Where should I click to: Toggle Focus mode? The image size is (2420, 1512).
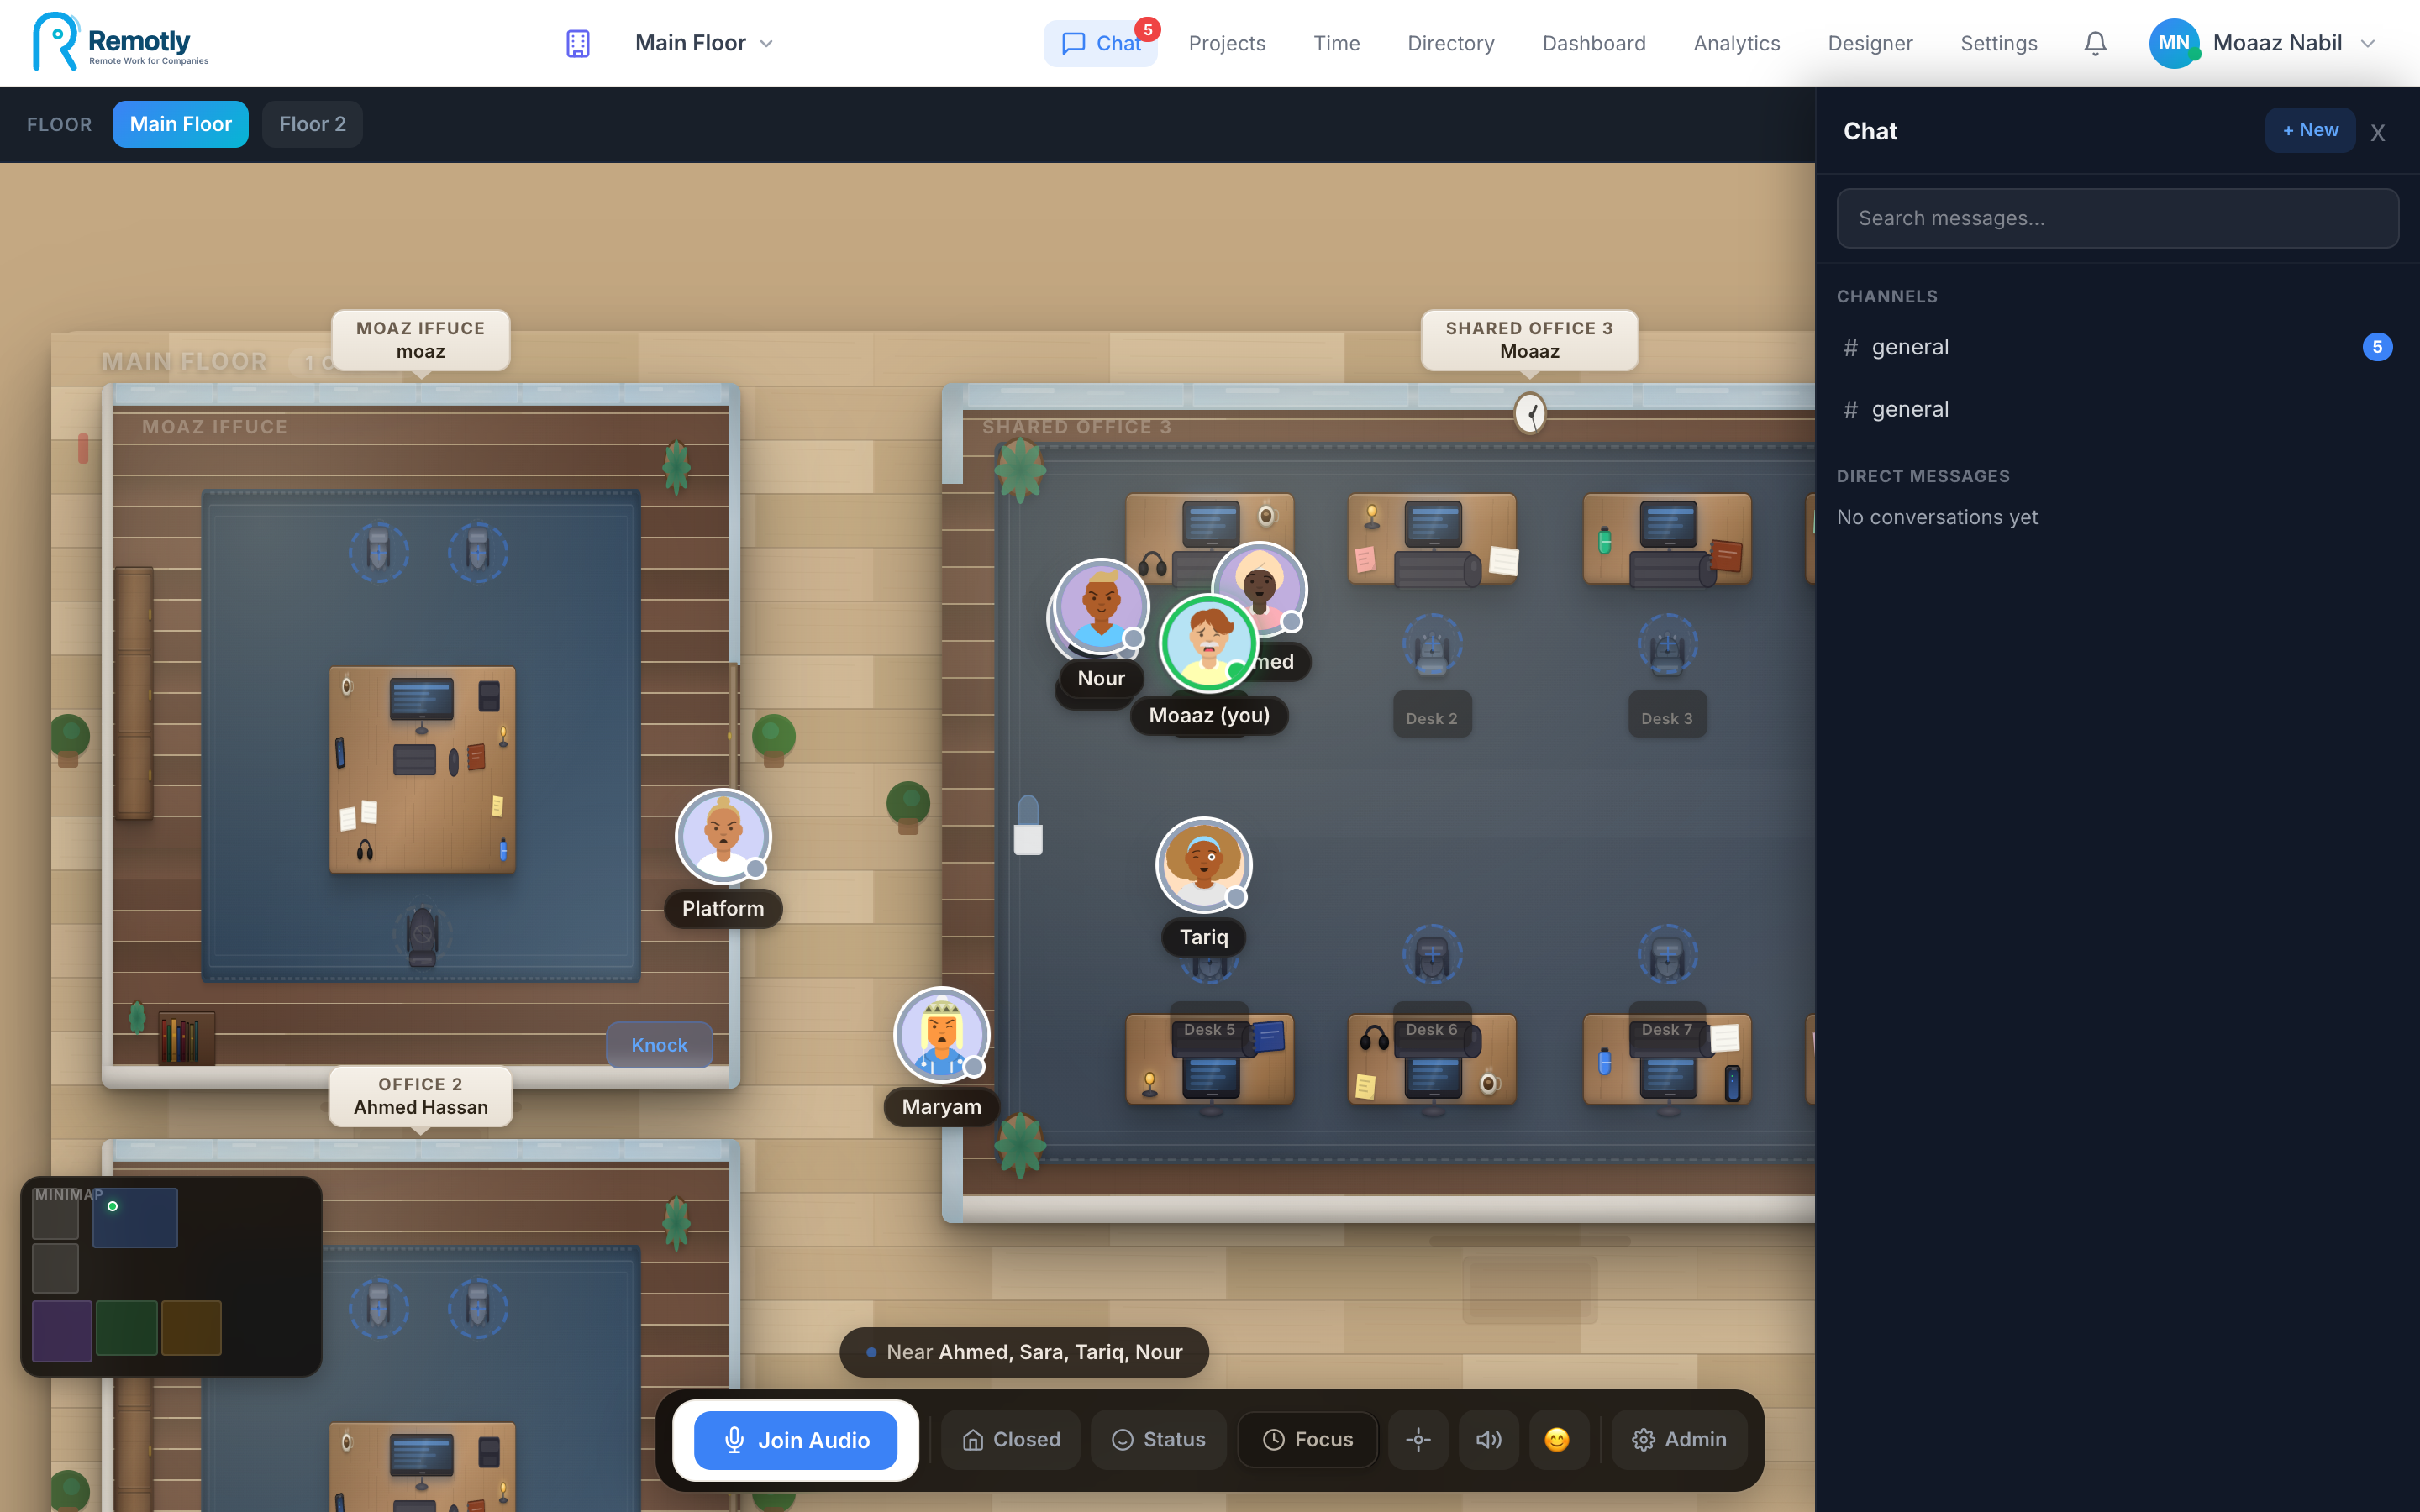click(1307, 1439)
